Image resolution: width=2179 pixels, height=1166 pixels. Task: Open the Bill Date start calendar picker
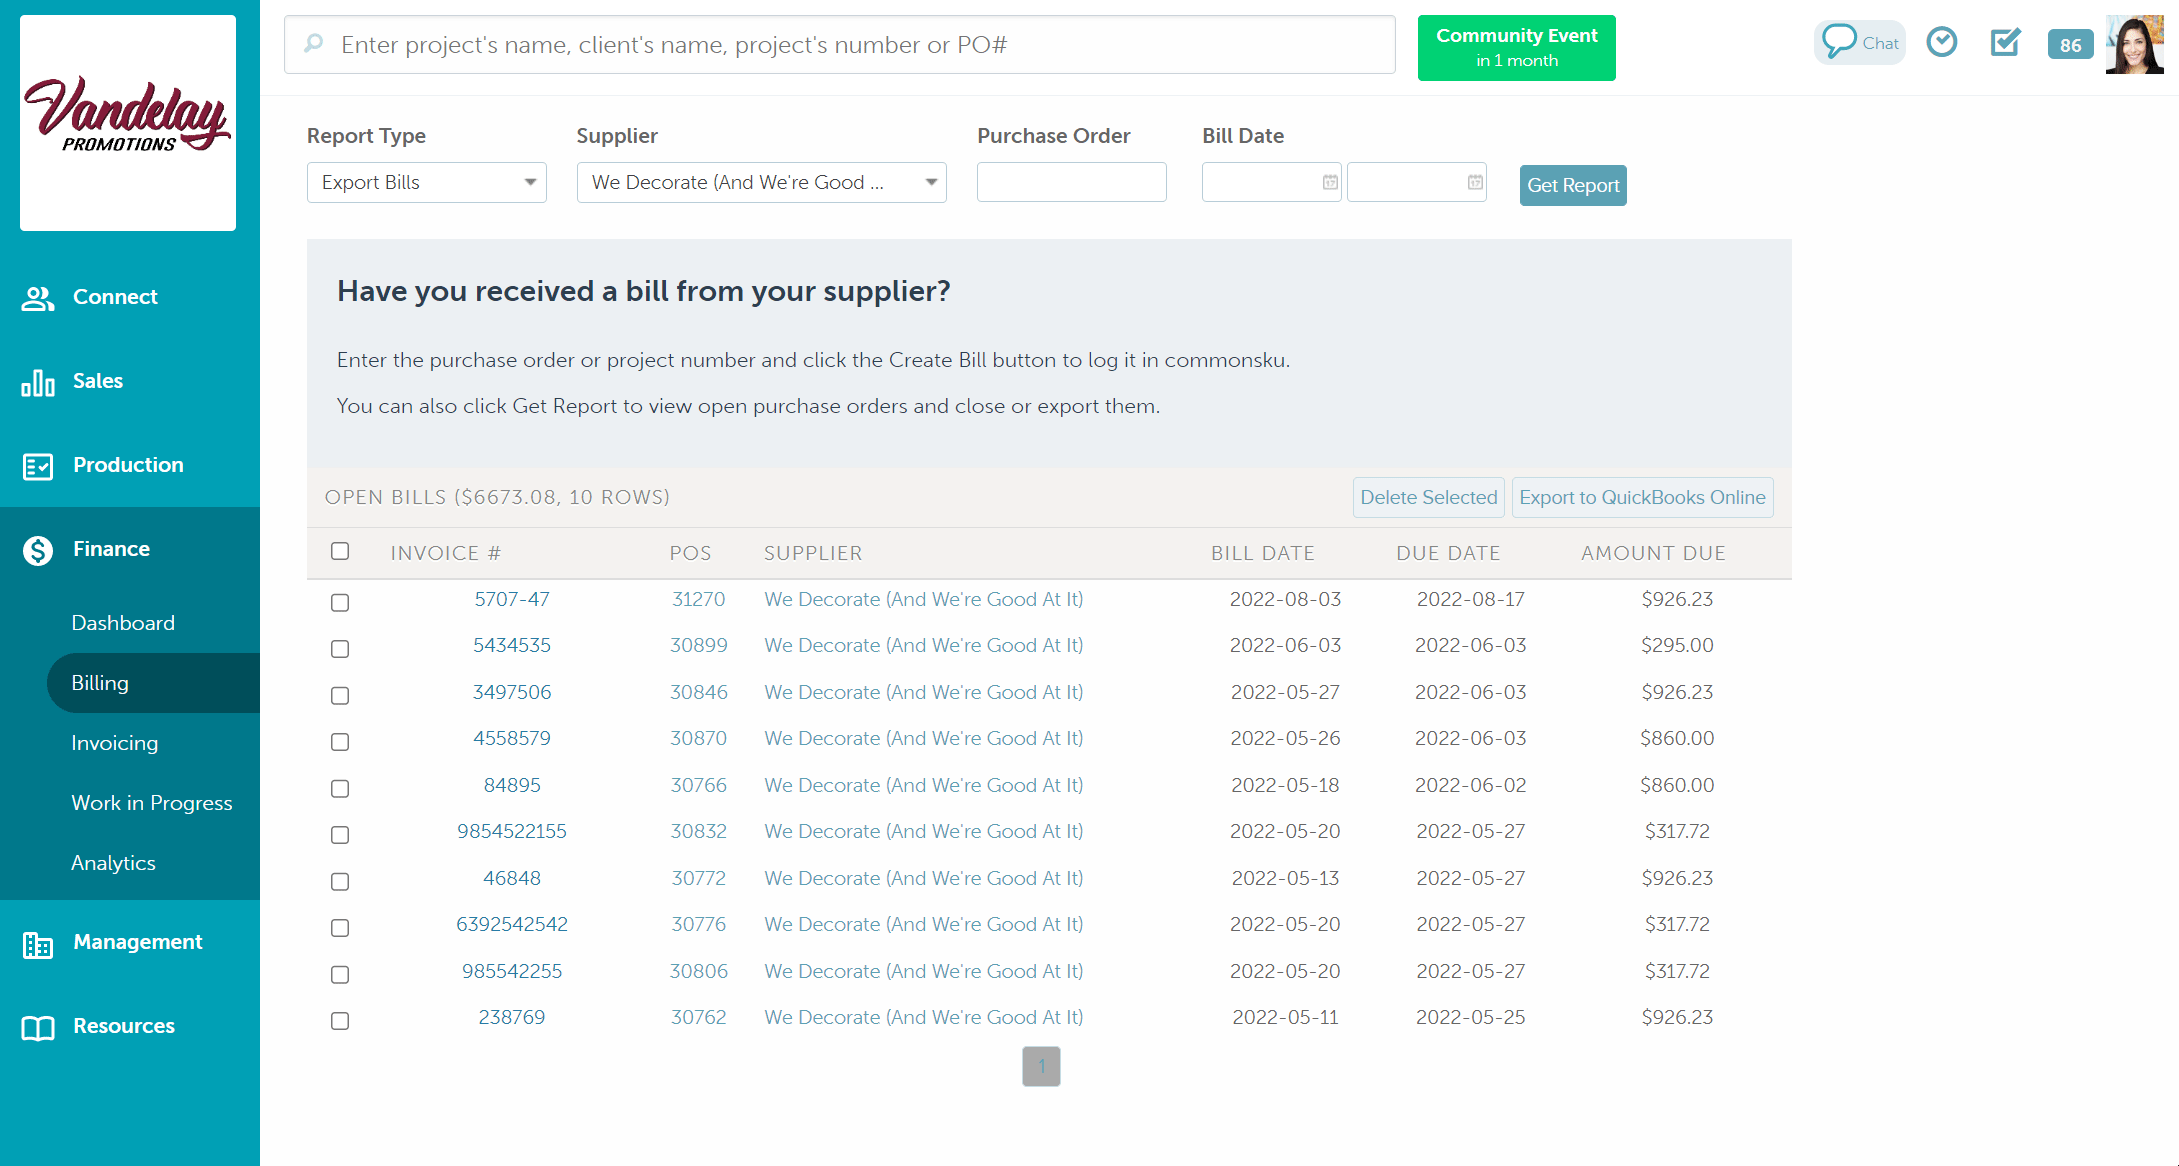tap(1329, 182)
